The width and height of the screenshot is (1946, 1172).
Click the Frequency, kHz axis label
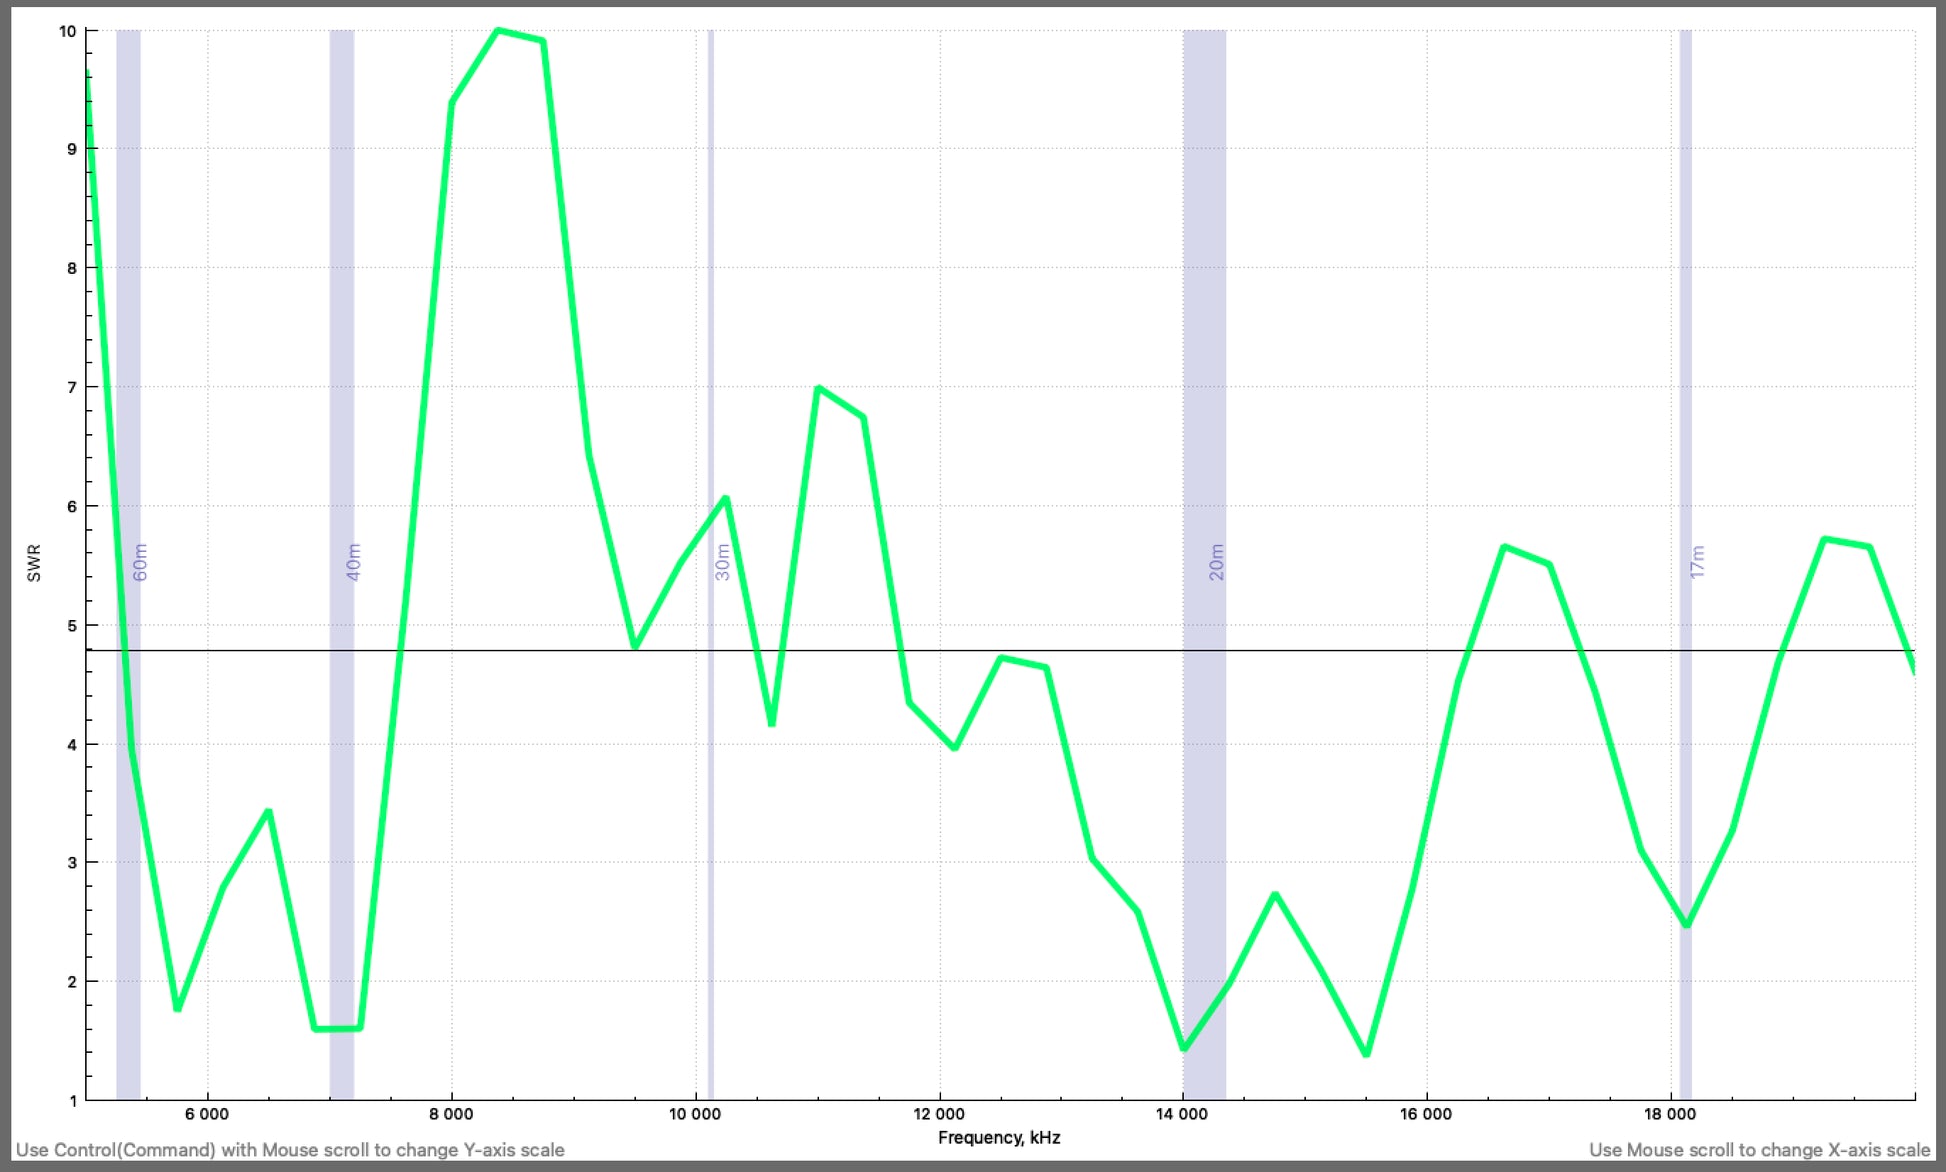click(1001, 1137)
